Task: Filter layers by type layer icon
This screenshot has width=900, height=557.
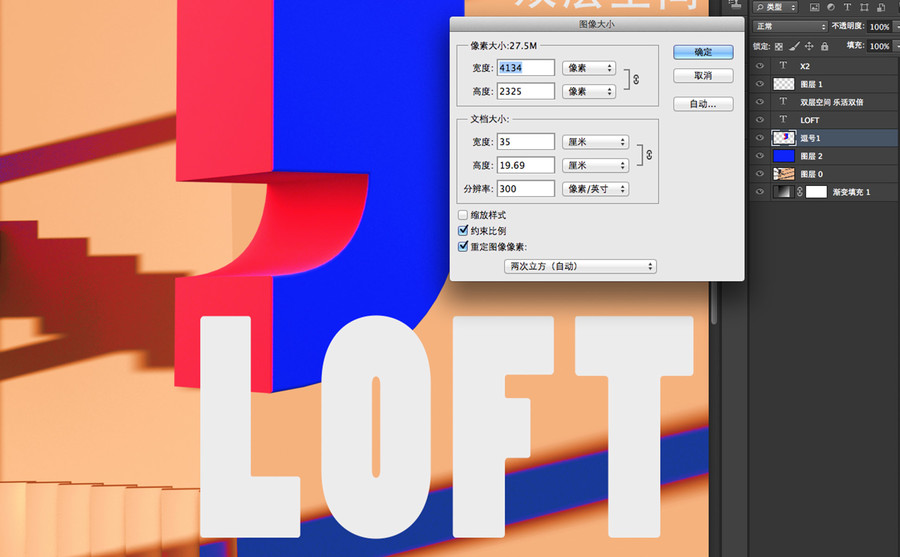Action: [847, 7]
